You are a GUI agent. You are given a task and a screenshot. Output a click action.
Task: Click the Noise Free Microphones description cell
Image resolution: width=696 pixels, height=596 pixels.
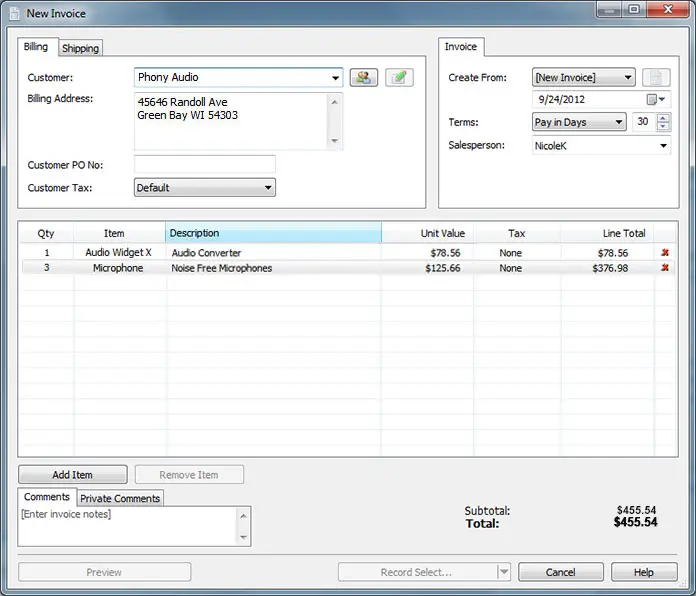273,268
